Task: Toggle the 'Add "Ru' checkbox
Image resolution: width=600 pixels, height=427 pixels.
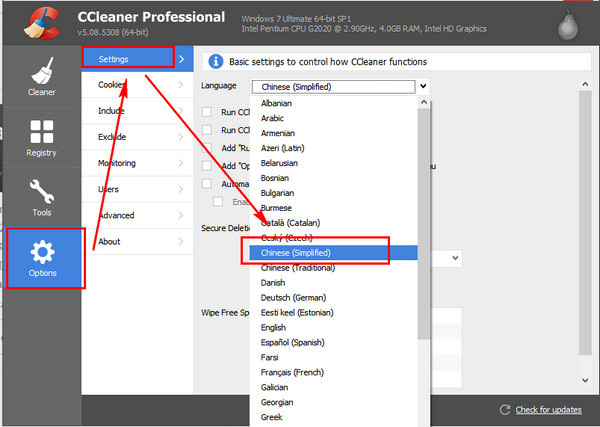Action: pyautogui.click(x=207, y=147)
